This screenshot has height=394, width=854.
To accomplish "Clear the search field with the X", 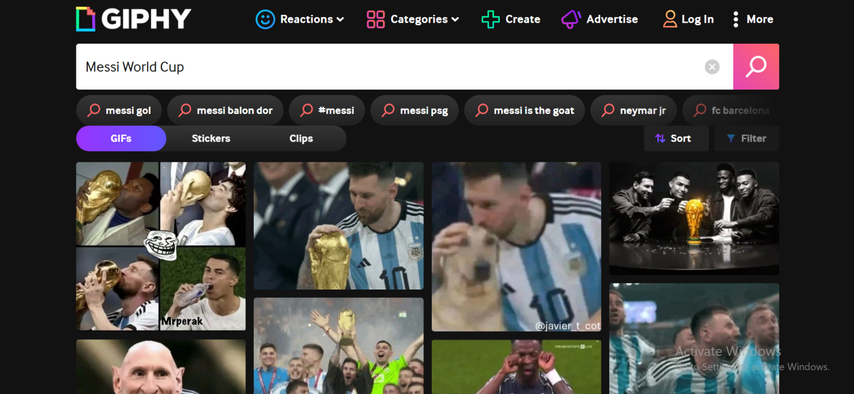I will 712,67.
